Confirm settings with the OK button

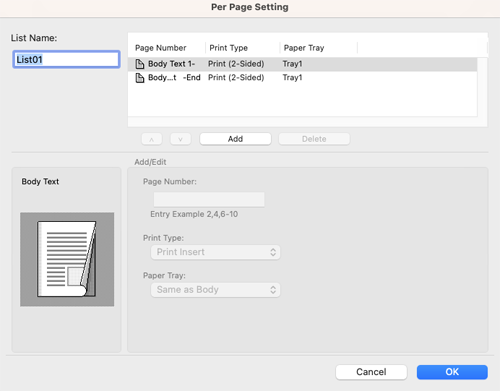(452, 372)
